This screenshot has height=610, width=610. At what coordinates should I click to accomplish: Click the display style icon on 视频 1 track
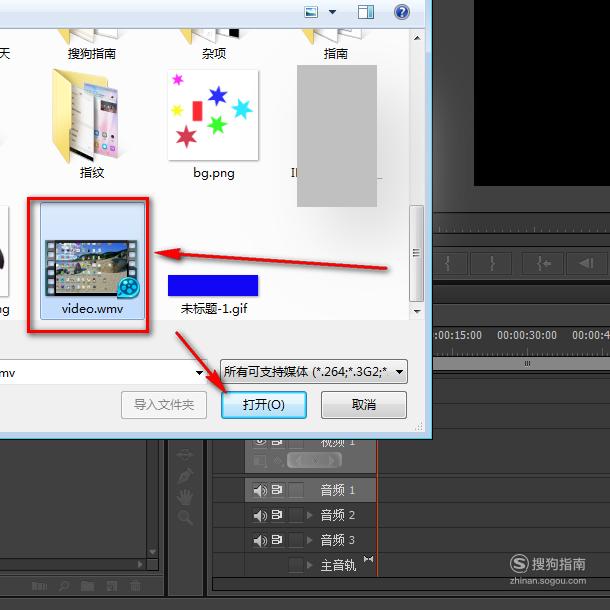(260, 461)
